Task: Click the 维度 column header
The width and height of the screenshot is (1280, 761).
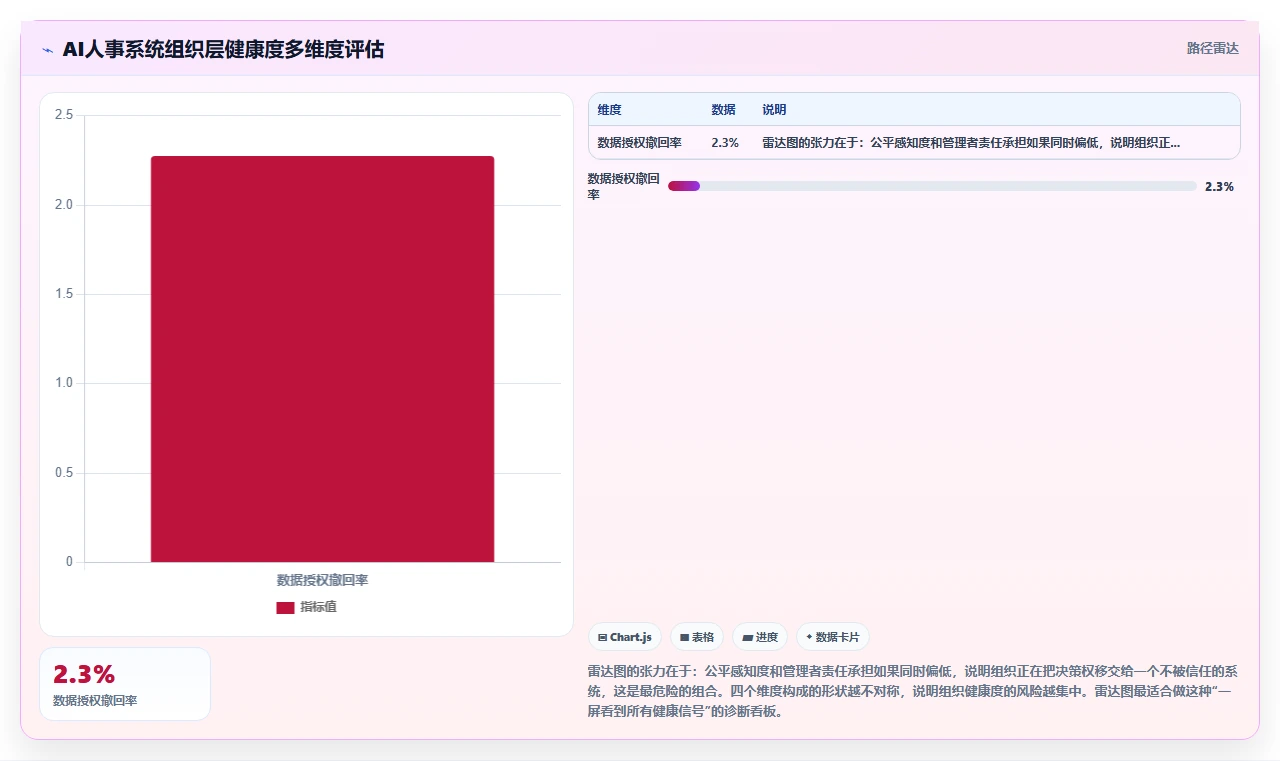Action: click(609, 110)
